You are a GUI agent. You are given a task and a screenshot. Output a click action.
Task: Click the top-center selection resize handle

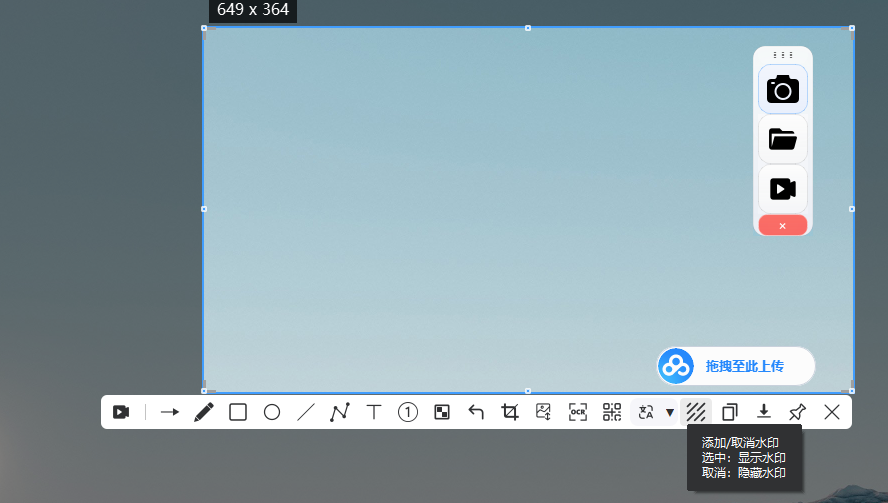coord(528,28)
